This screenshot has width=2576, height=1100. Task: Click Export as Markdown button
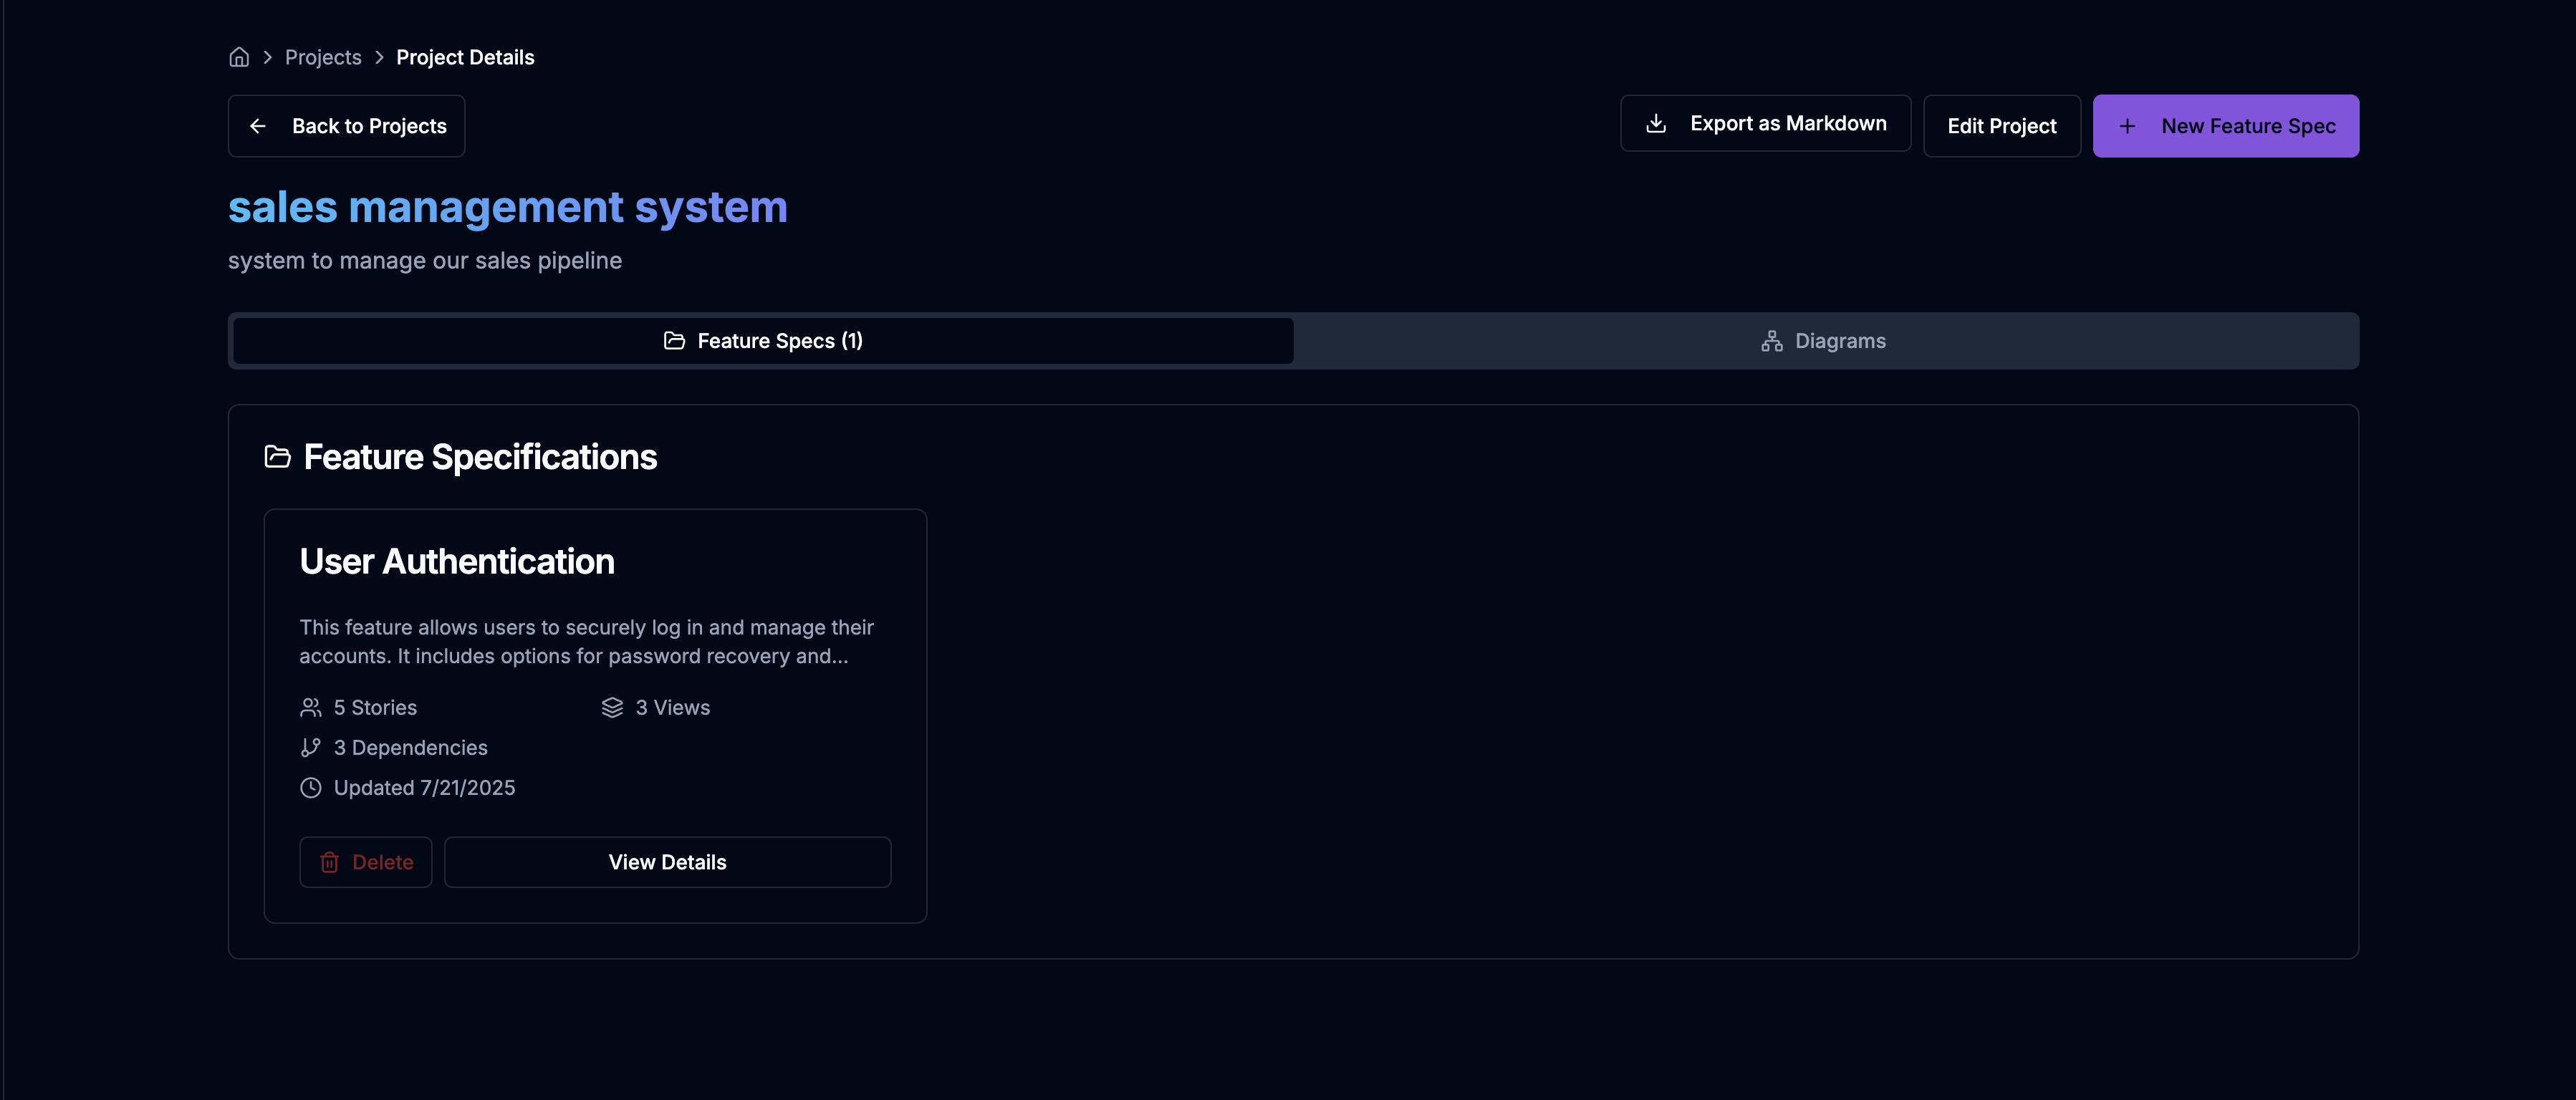coord(1765,123)
